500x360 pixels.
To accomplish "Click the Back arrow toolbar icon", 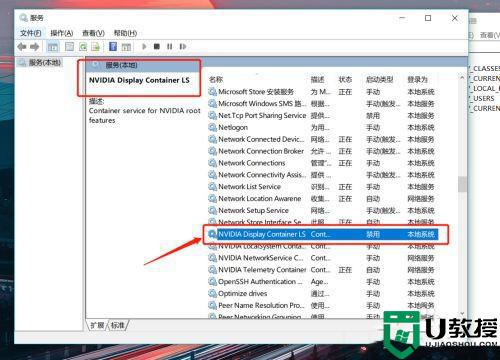I will coord(22,47).
